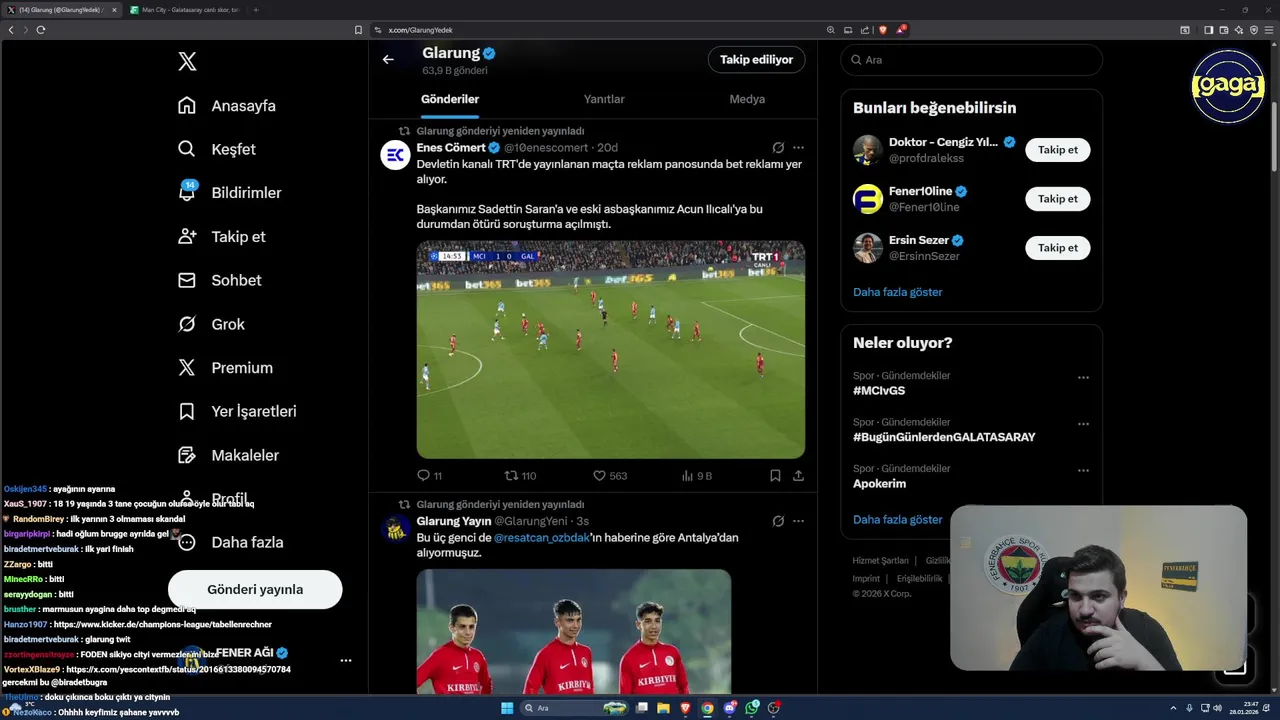Repost Enes Cömert's post (110 reposts)
This screenshot has height=720, width=1280.
click(x=520, y=476)
